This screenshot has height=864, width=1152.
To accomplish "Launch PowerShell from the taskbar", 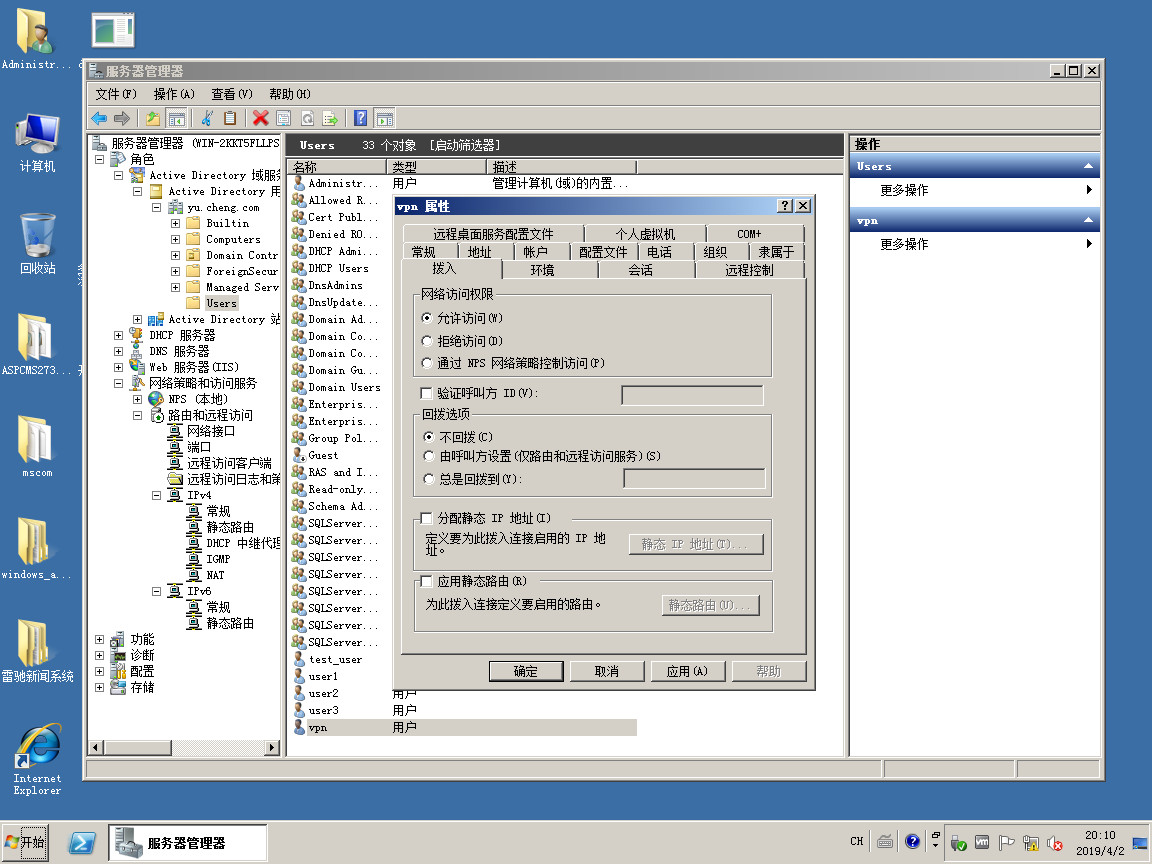I will (x=82, y=843).
